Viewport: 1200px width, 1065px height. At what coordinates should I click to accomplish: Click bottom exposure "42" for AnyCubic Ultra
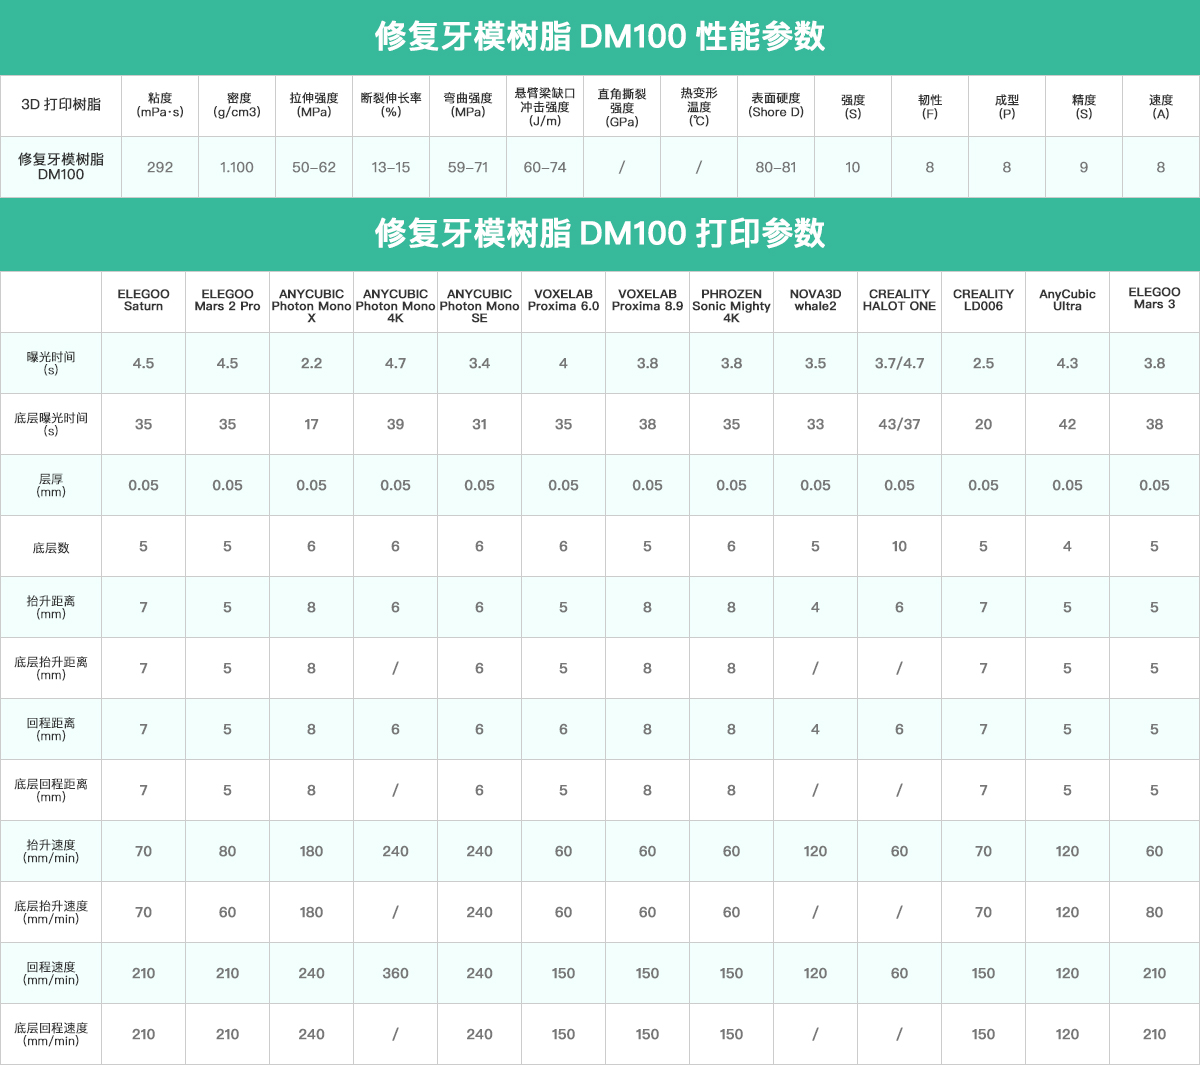pos(1067,424)
